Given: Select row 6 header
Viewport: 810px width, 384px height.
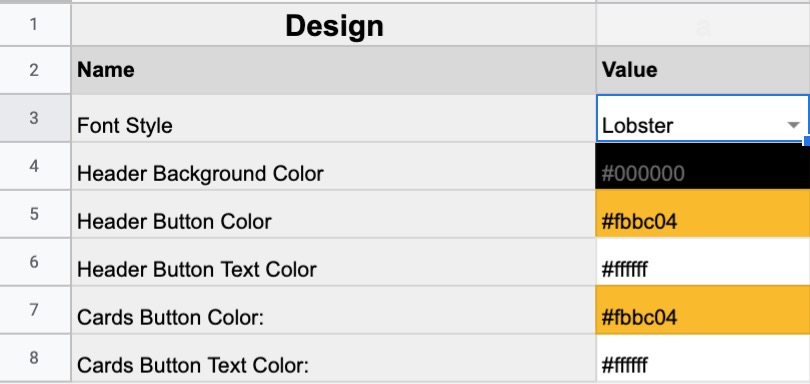Looking at the screenshot, I should [x=35, y=262].
